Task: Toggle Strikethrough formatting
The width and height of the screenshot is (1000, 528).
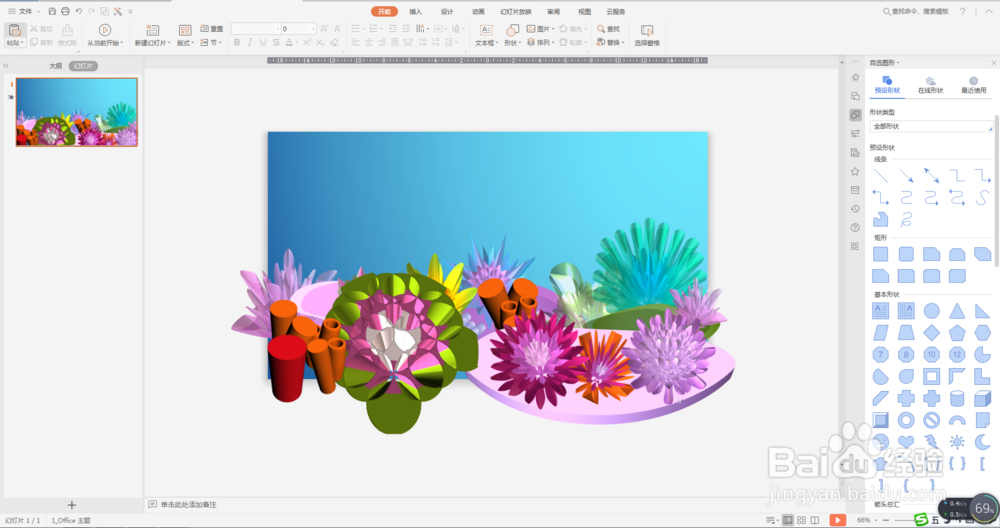Action: tap(276, 43)
